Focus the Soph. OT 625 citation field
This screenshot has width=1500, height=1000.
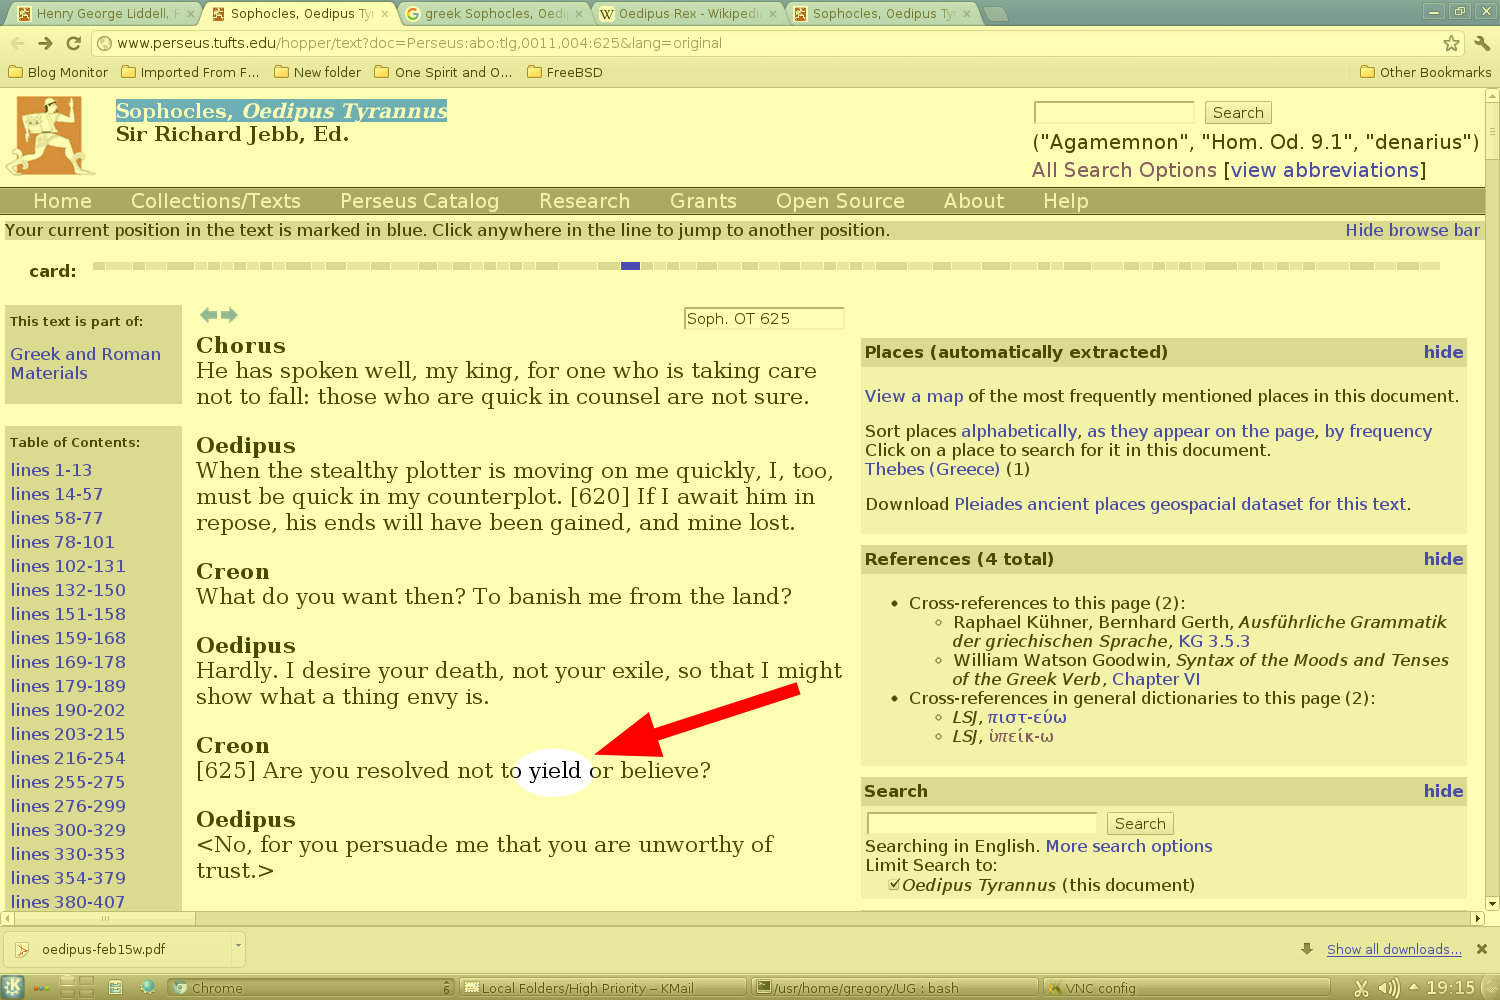[x=764, y=318]
